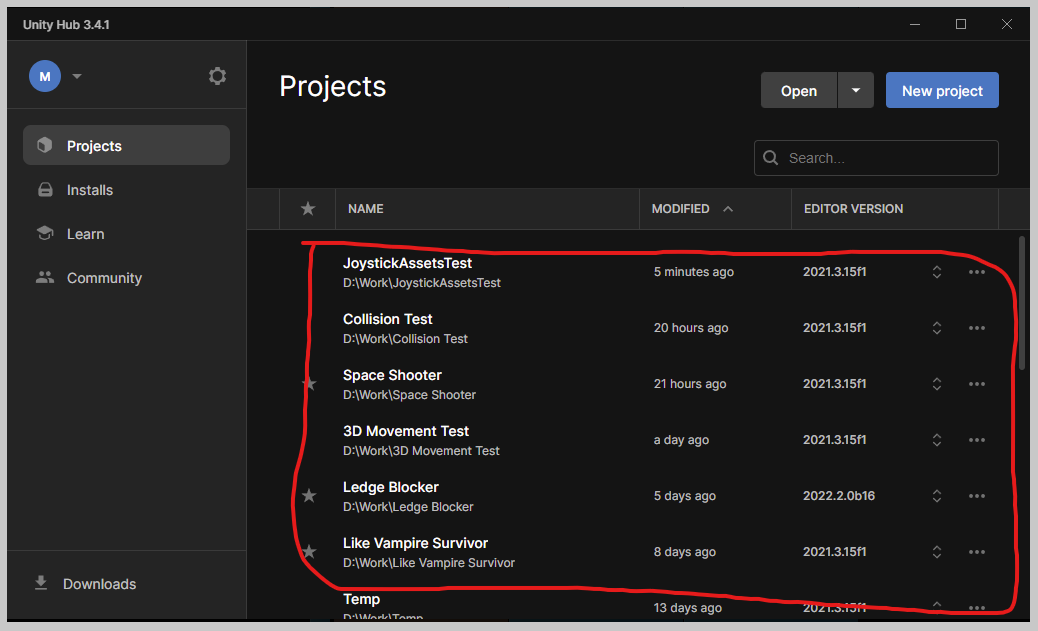Click the search magnifier icon
Viewport: 1038px width, 631px height.
771,158
